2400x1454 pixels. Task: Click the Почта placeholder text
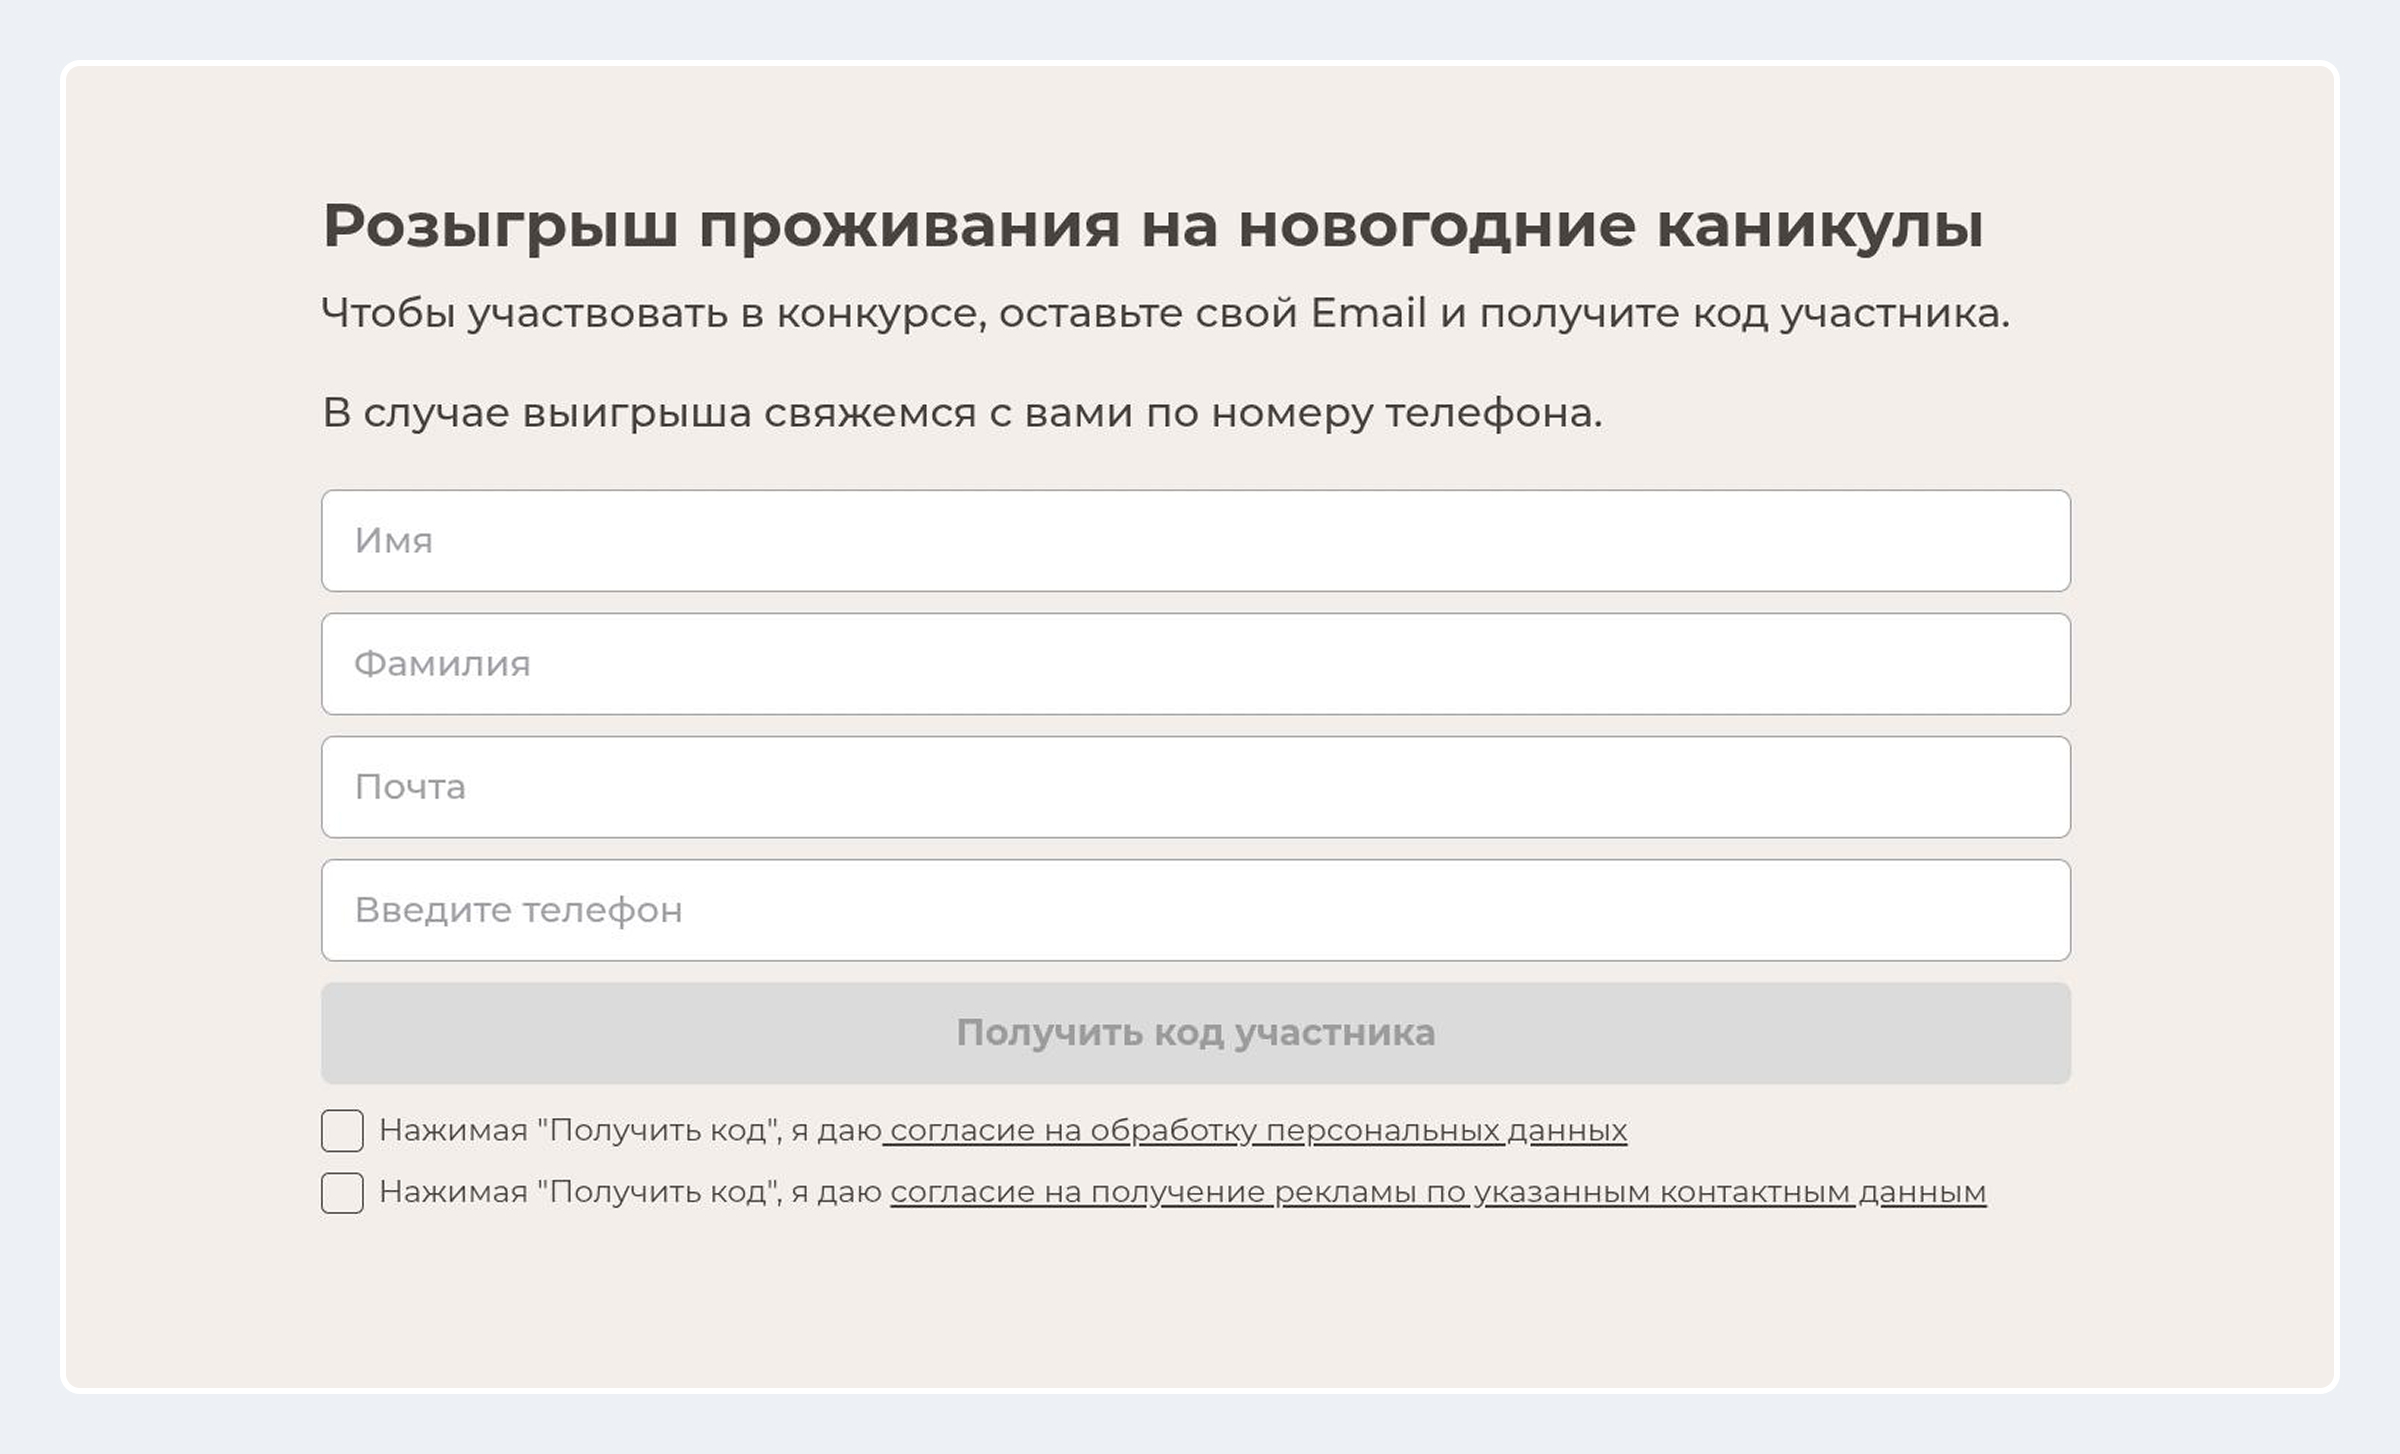click(410, 787)
